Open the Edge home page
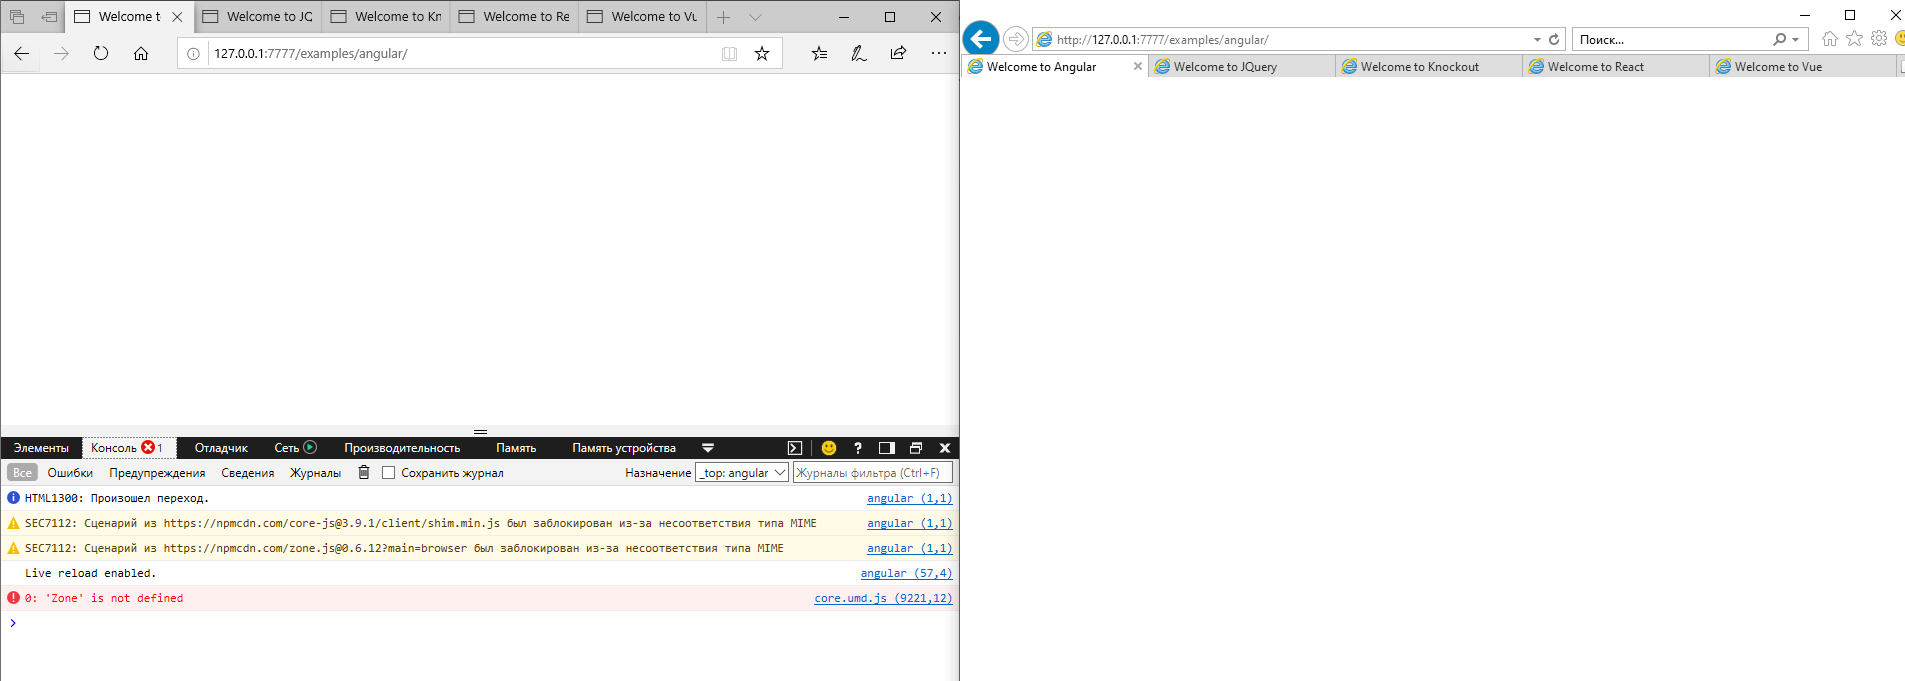This screenshot has width=1905, height=681. coord(141,53)
